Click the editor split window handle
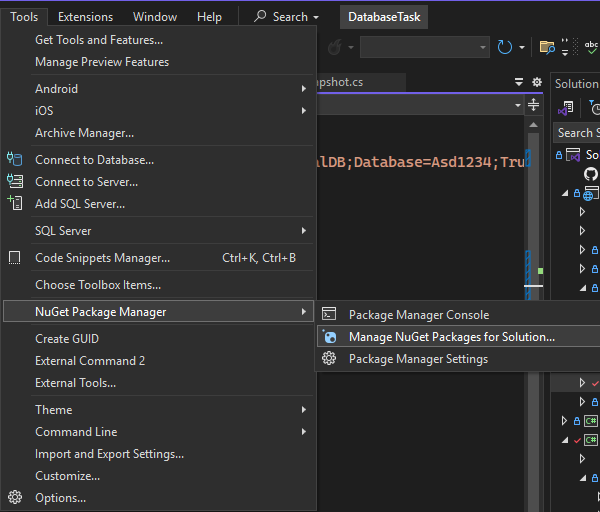This screenshot has height=512, width=600. click(x=534, y=105)
